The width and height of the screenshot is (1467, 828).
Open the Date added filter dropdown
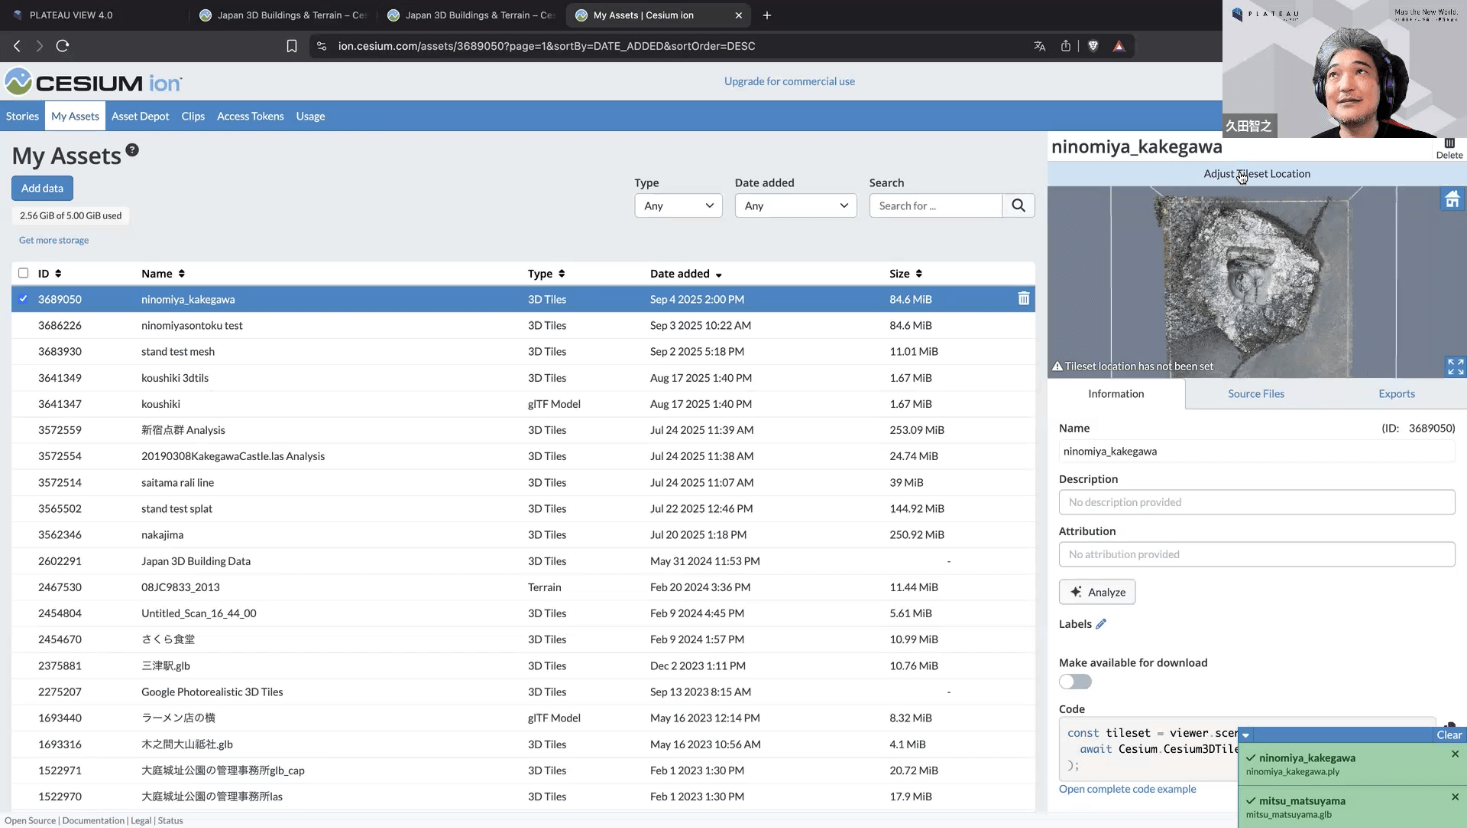[795, 206]
